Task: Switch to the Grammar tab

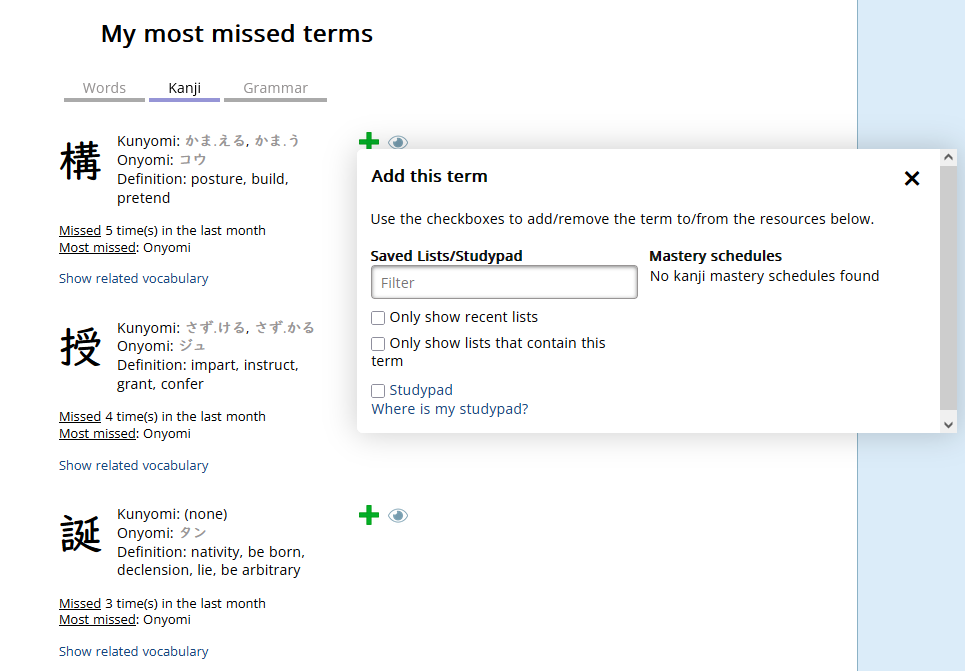Action: [275, 88]
